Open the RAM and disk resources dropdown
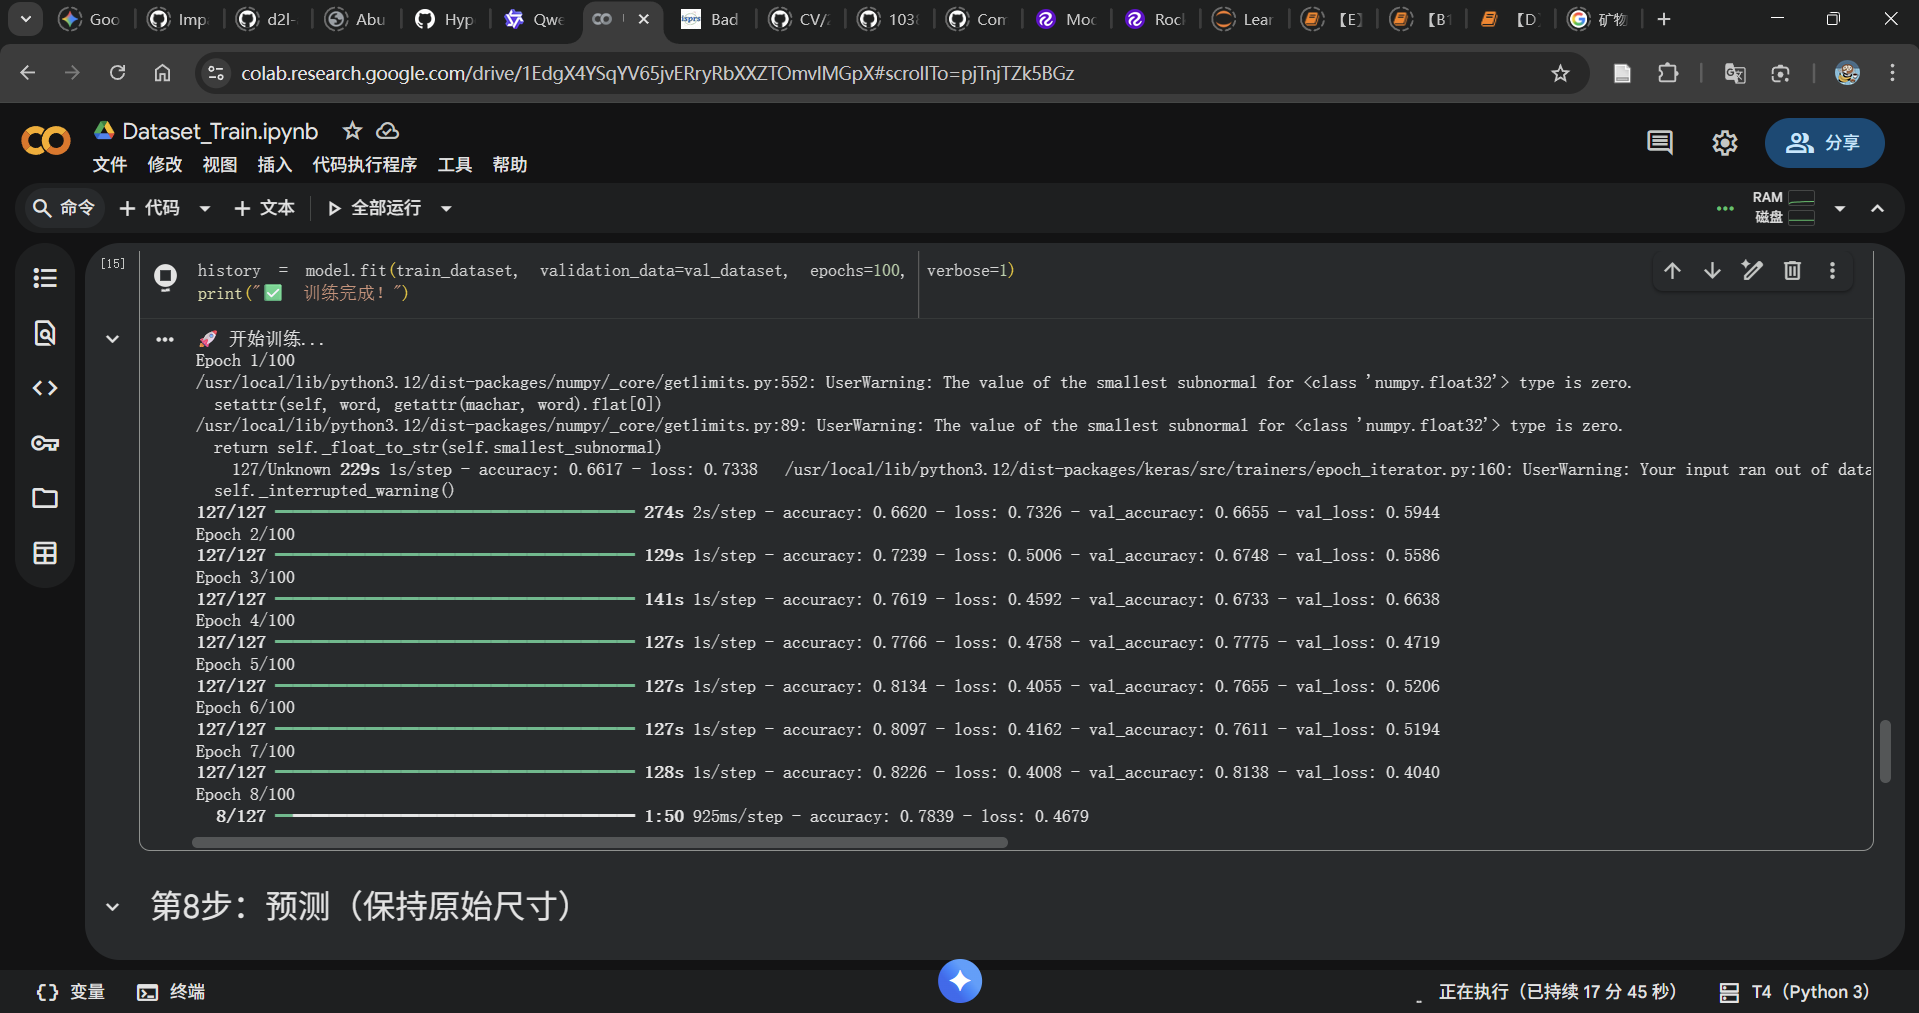Screen dimensions: 1919x1013 coord(1842,208)
